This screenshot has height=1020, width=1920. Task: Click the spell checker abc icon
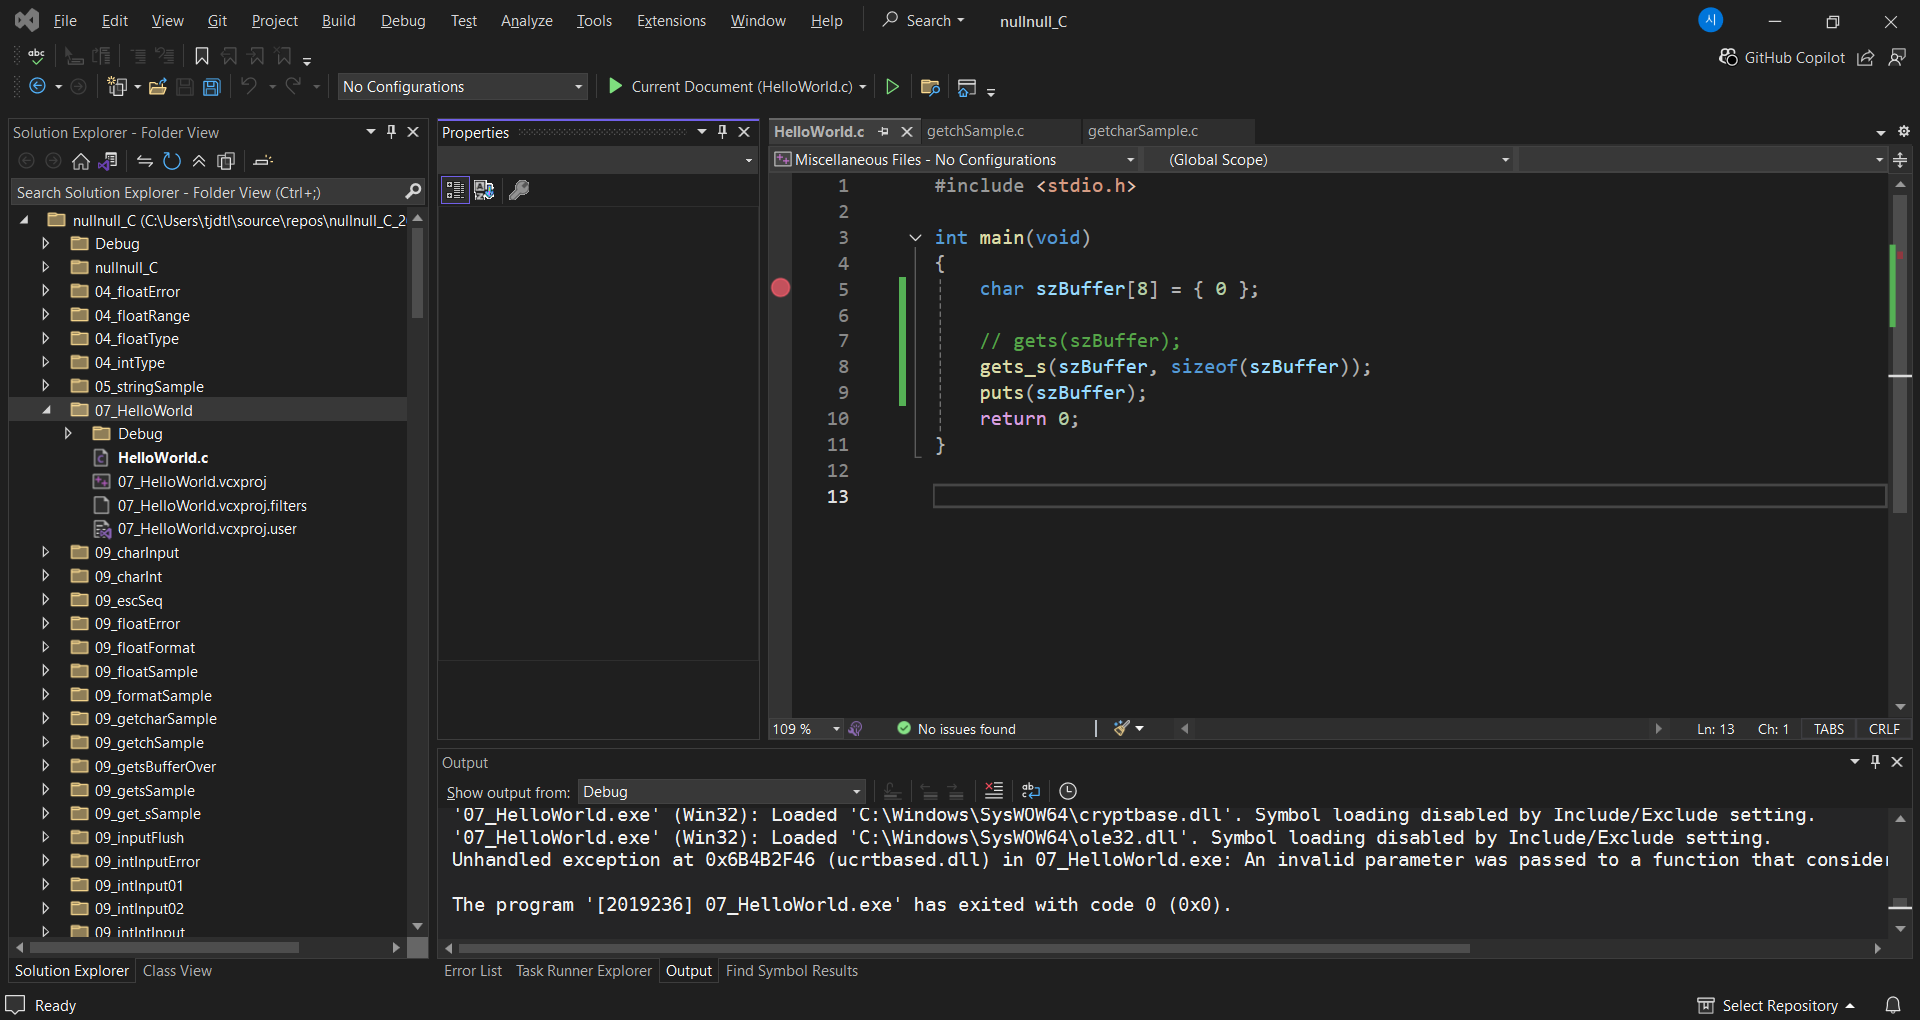point(36,56)
